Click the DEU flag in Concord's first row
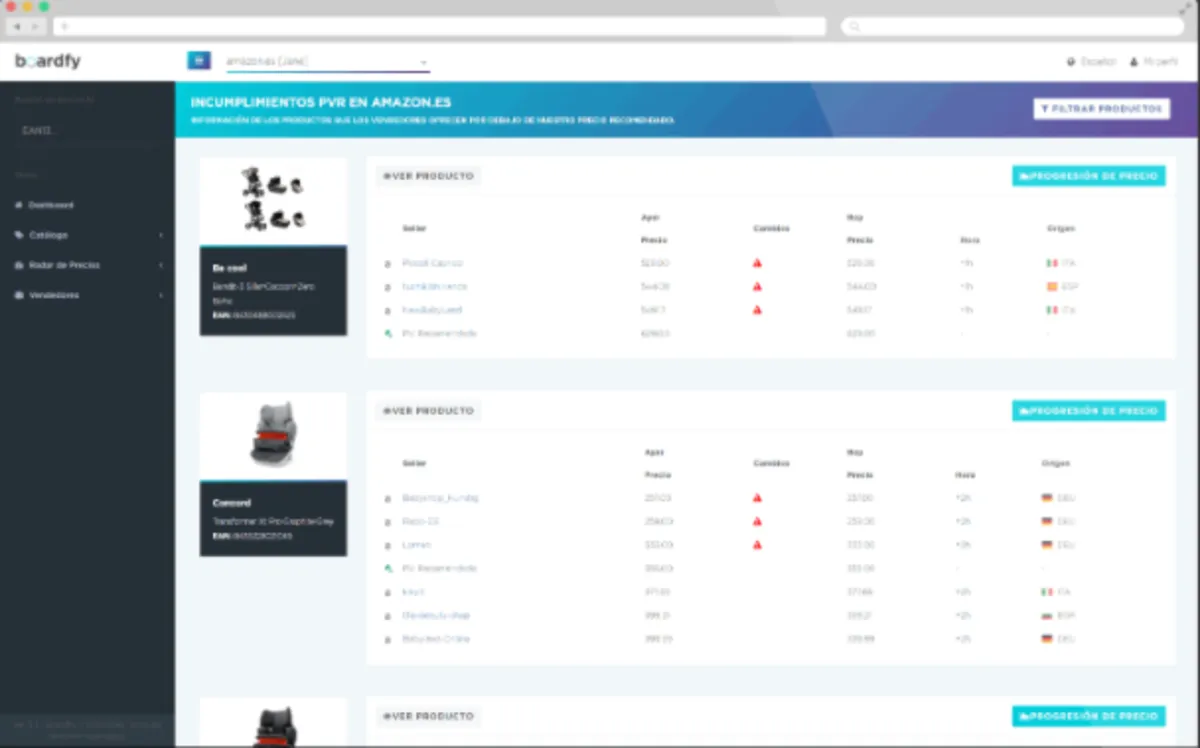Viewport: 1200px width, 748px height. (1047, 498)
